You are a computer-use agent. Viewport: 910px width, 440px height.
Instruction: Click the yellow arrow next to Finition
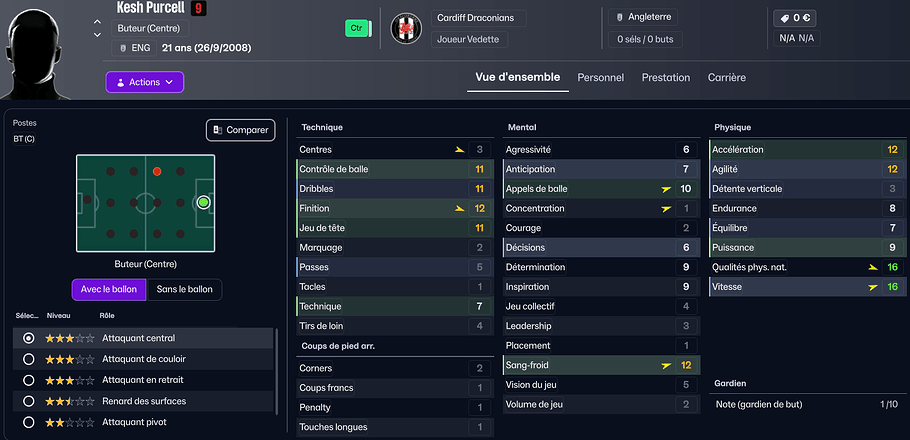459,208
